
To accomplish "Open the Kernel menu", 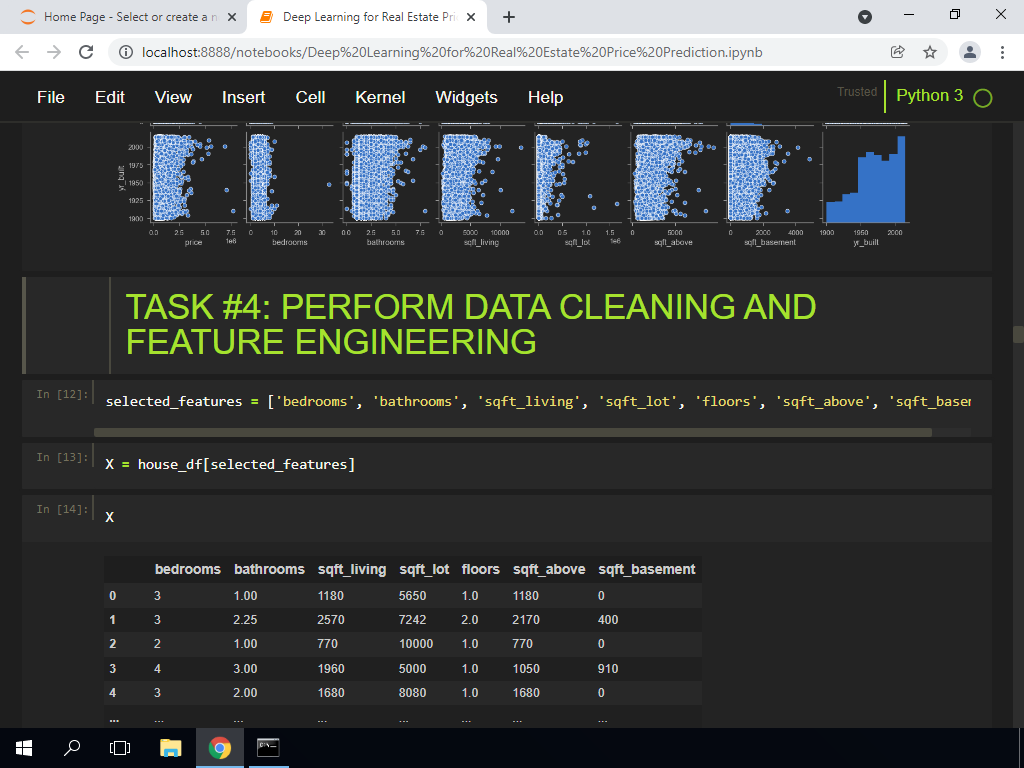I will (380, 97).
